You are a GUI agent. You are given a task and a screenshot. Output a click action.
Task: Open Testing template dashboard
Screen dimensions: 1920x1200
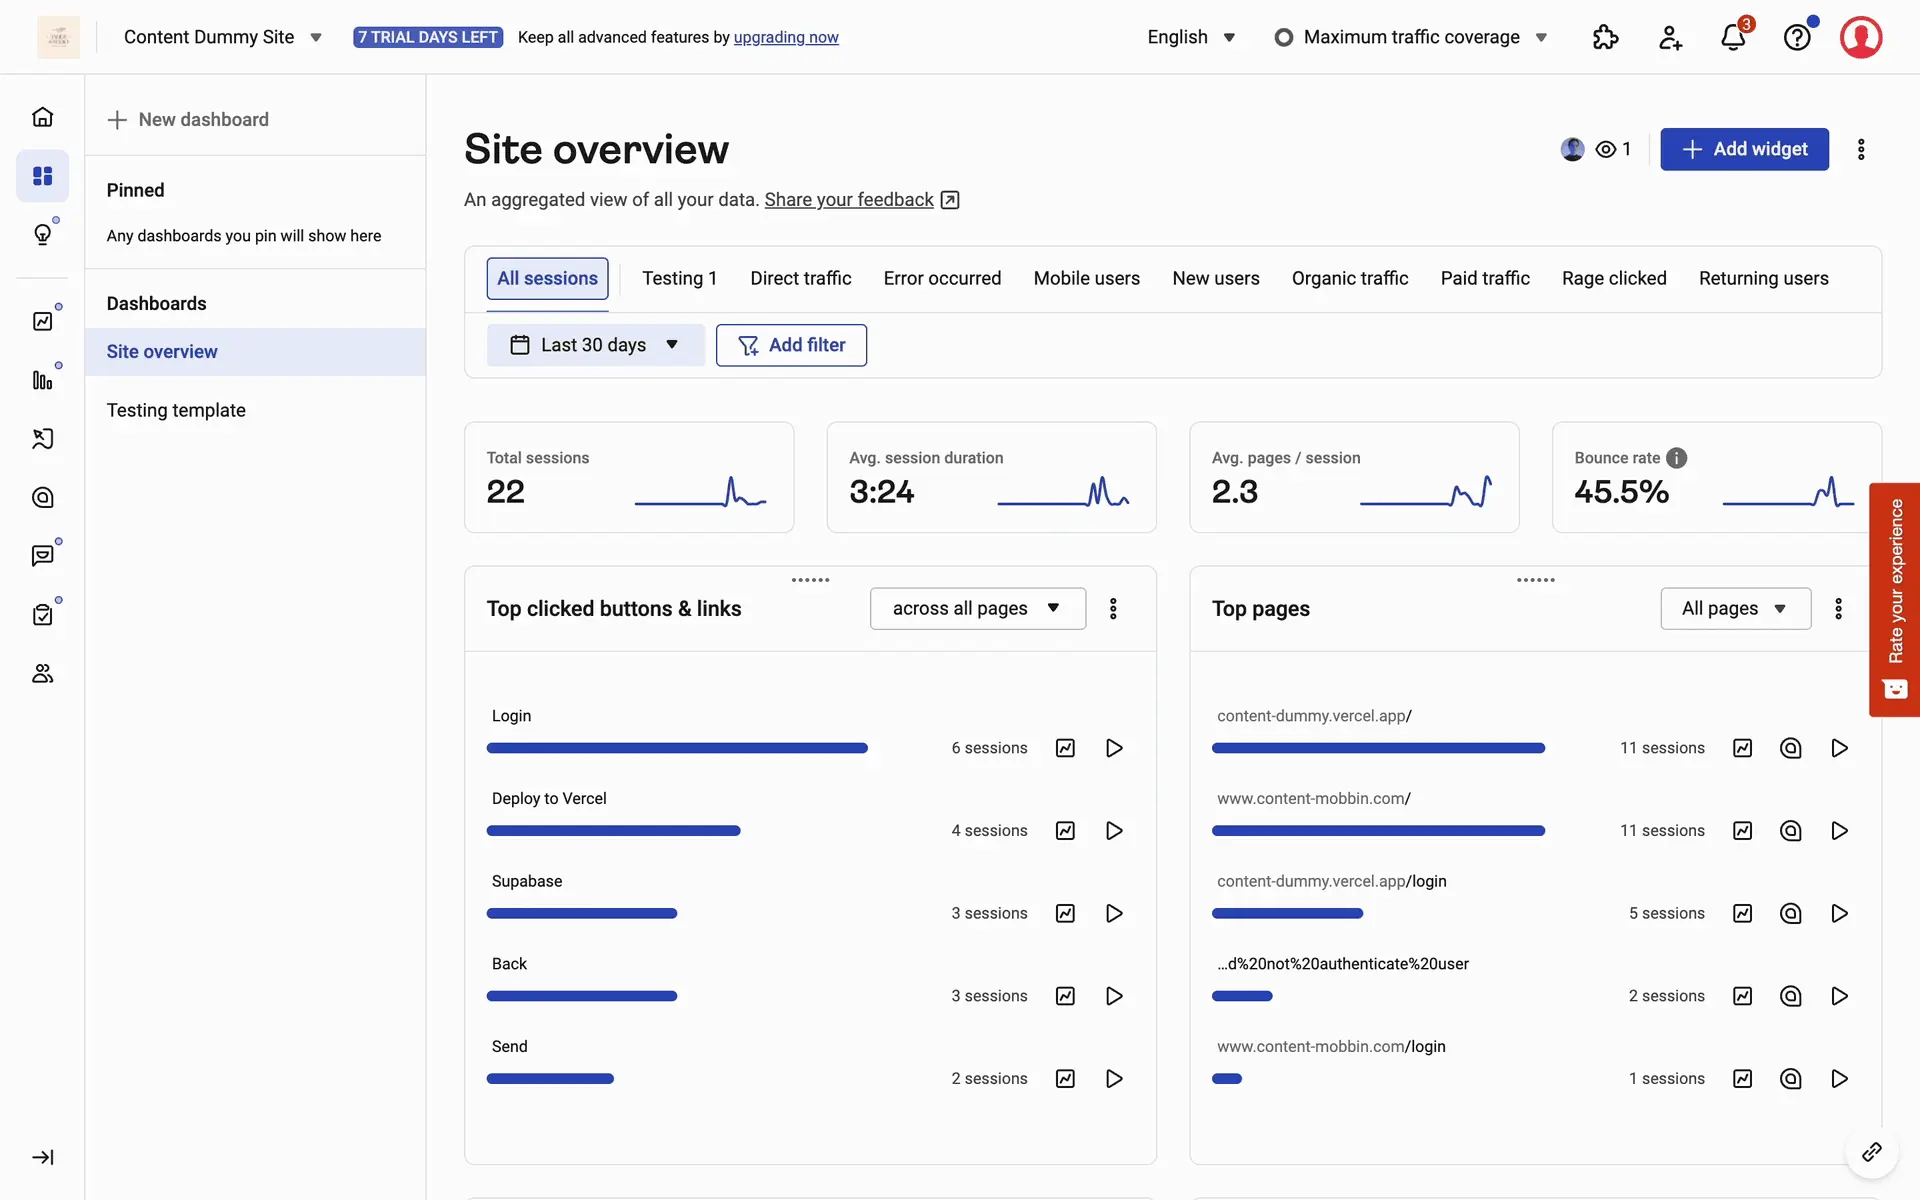coord(176,410)
